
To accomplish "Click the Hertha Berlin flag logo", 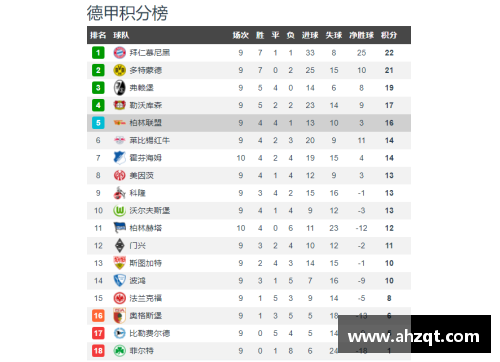I will (119, 228).
